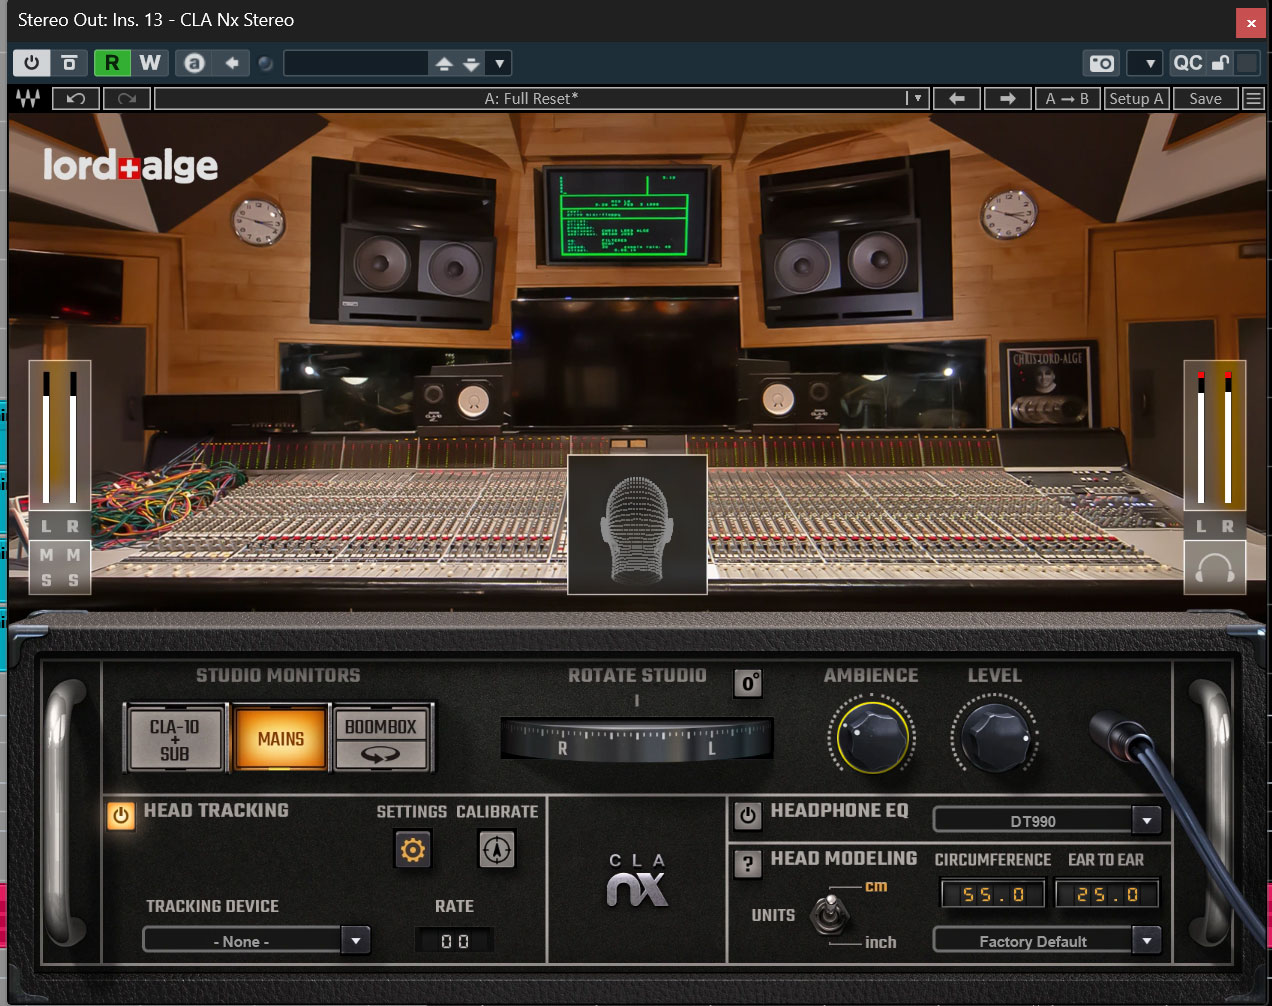This screenshot has height=1006, width=1272.
Task: Select the MAINS studio monitors
Action: coord(280,739)
